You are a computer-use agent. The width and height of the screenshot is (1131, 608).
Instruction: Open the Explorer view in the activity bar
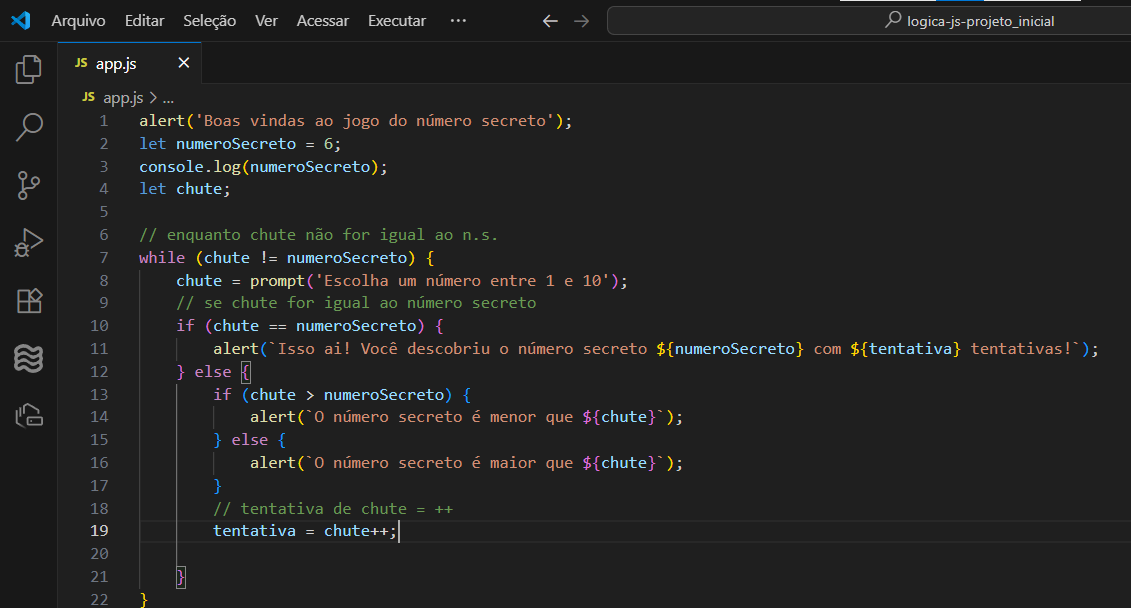29,69
